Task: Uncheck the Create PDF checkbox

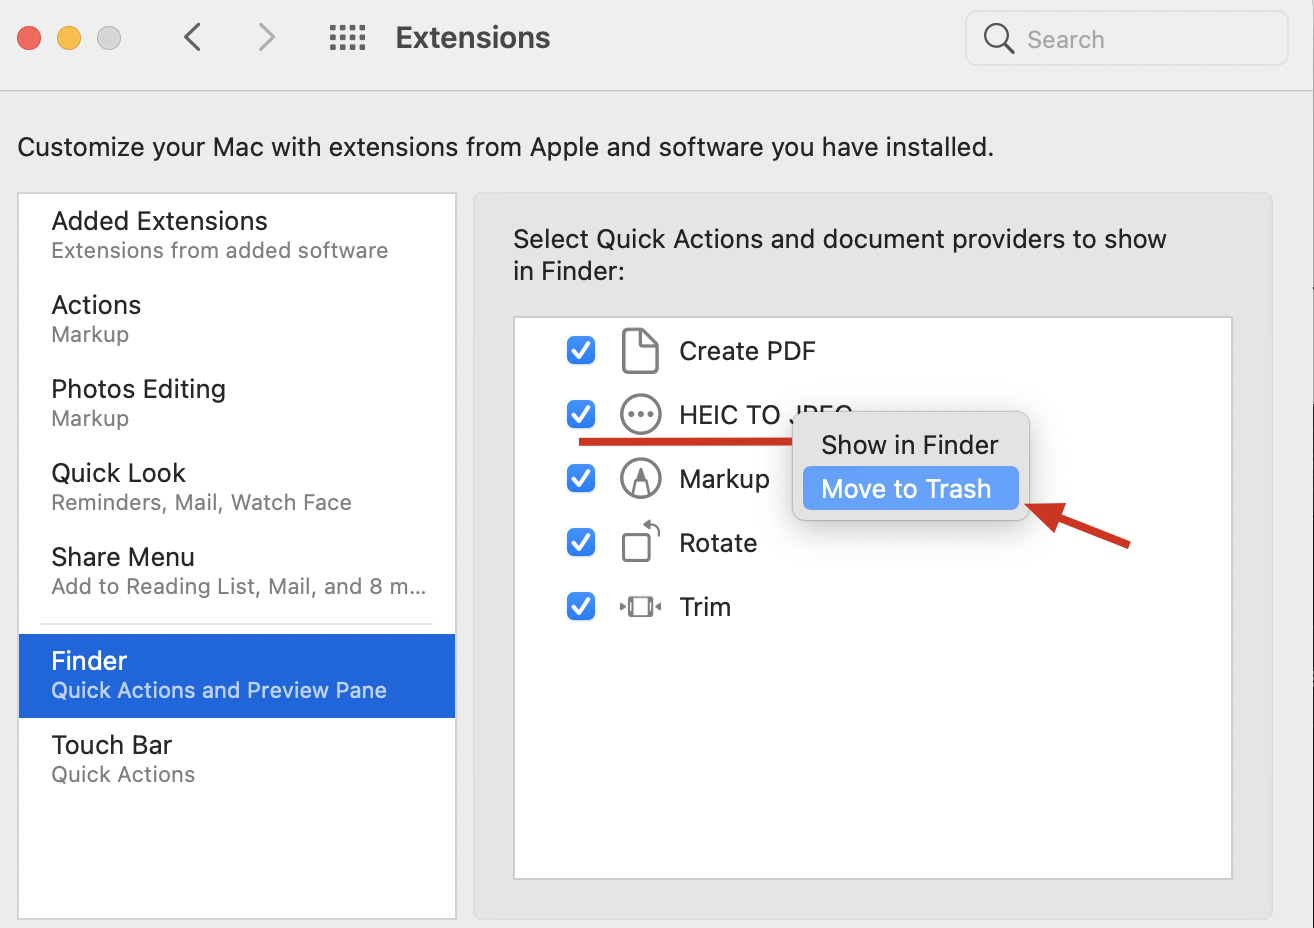Action: click(x=581, y=350)
